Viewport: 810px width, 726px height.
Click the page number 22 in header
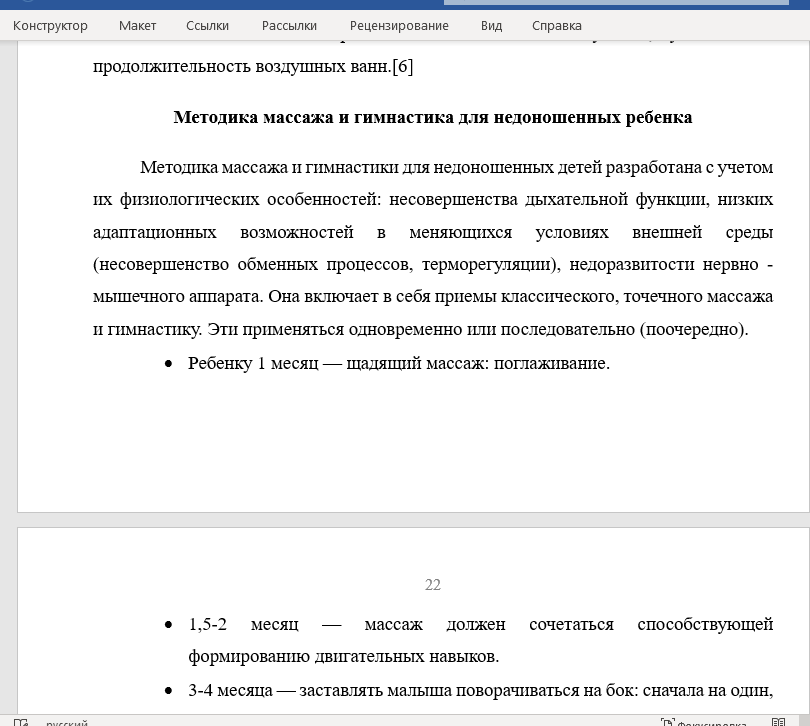point(432,585)
